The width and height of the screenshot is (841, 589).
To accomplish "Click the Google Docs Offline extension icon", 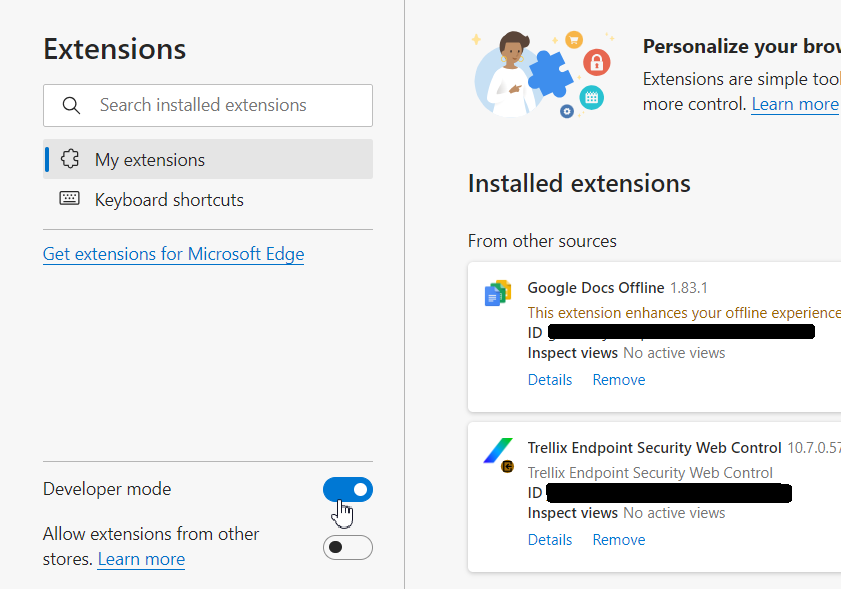I will point(498,293).
